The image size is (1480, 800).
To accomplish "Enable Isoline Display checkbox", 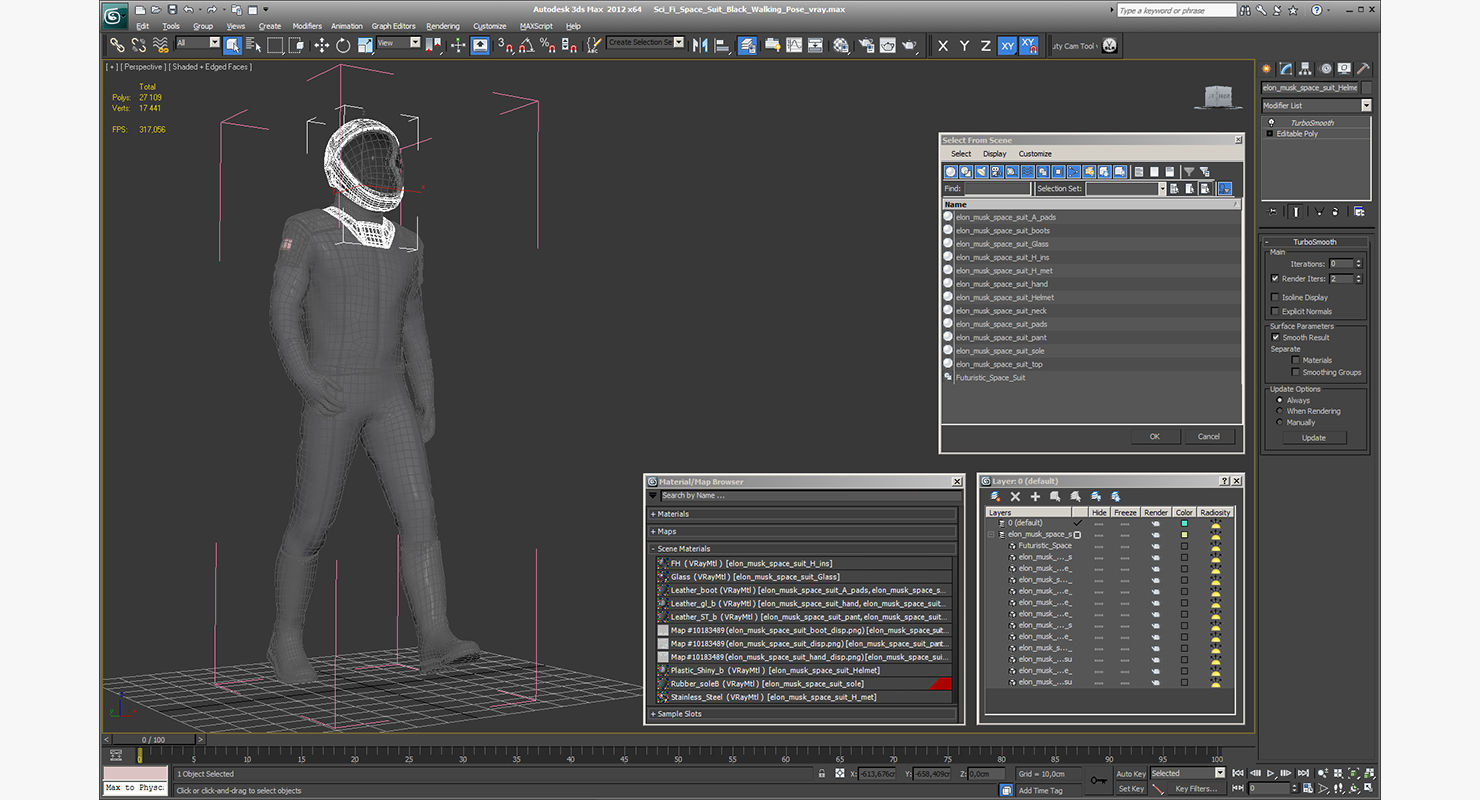I will pyautogui.click(x=1275, y=297).
